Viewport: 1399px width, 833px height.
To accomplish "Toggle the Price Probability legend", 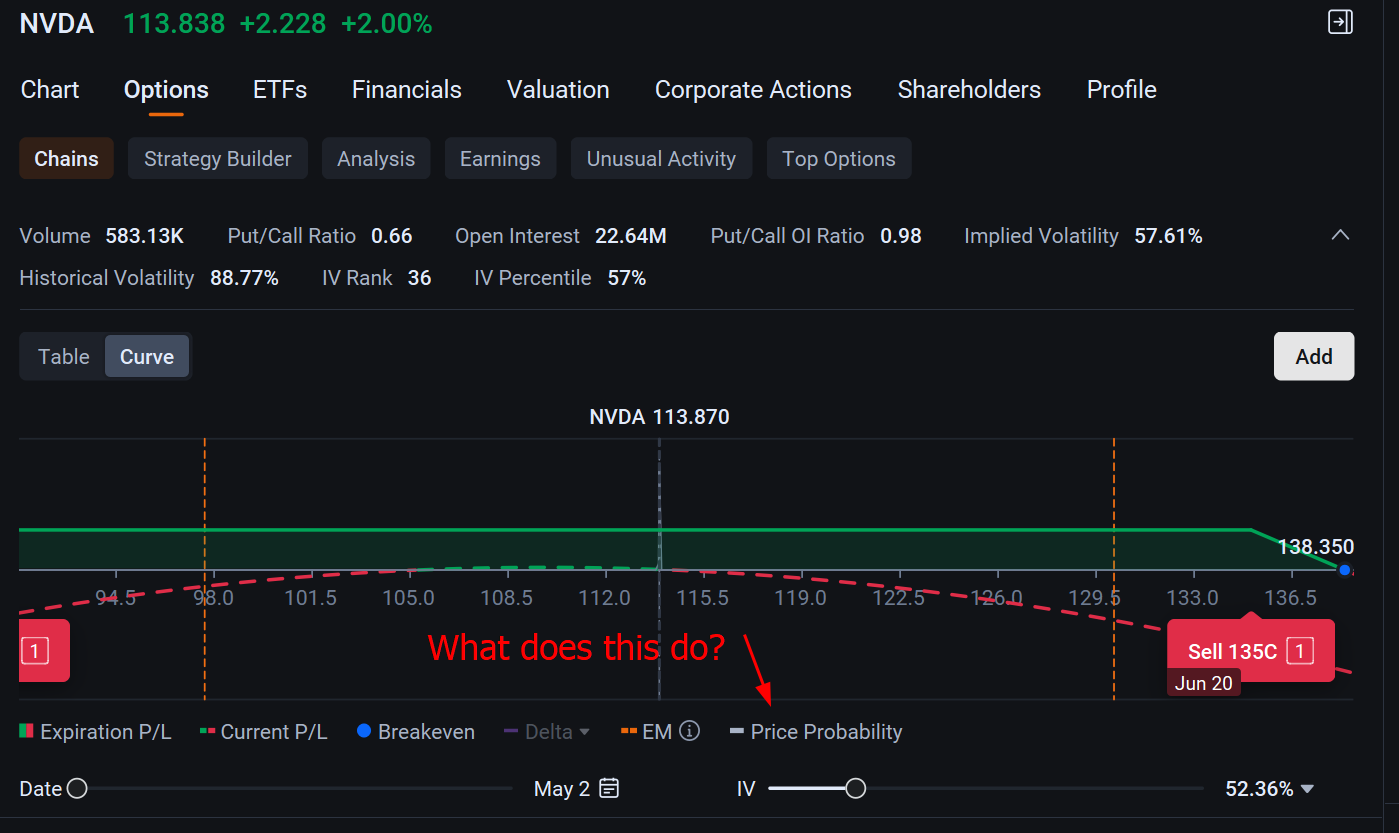I will coord(816,732).
